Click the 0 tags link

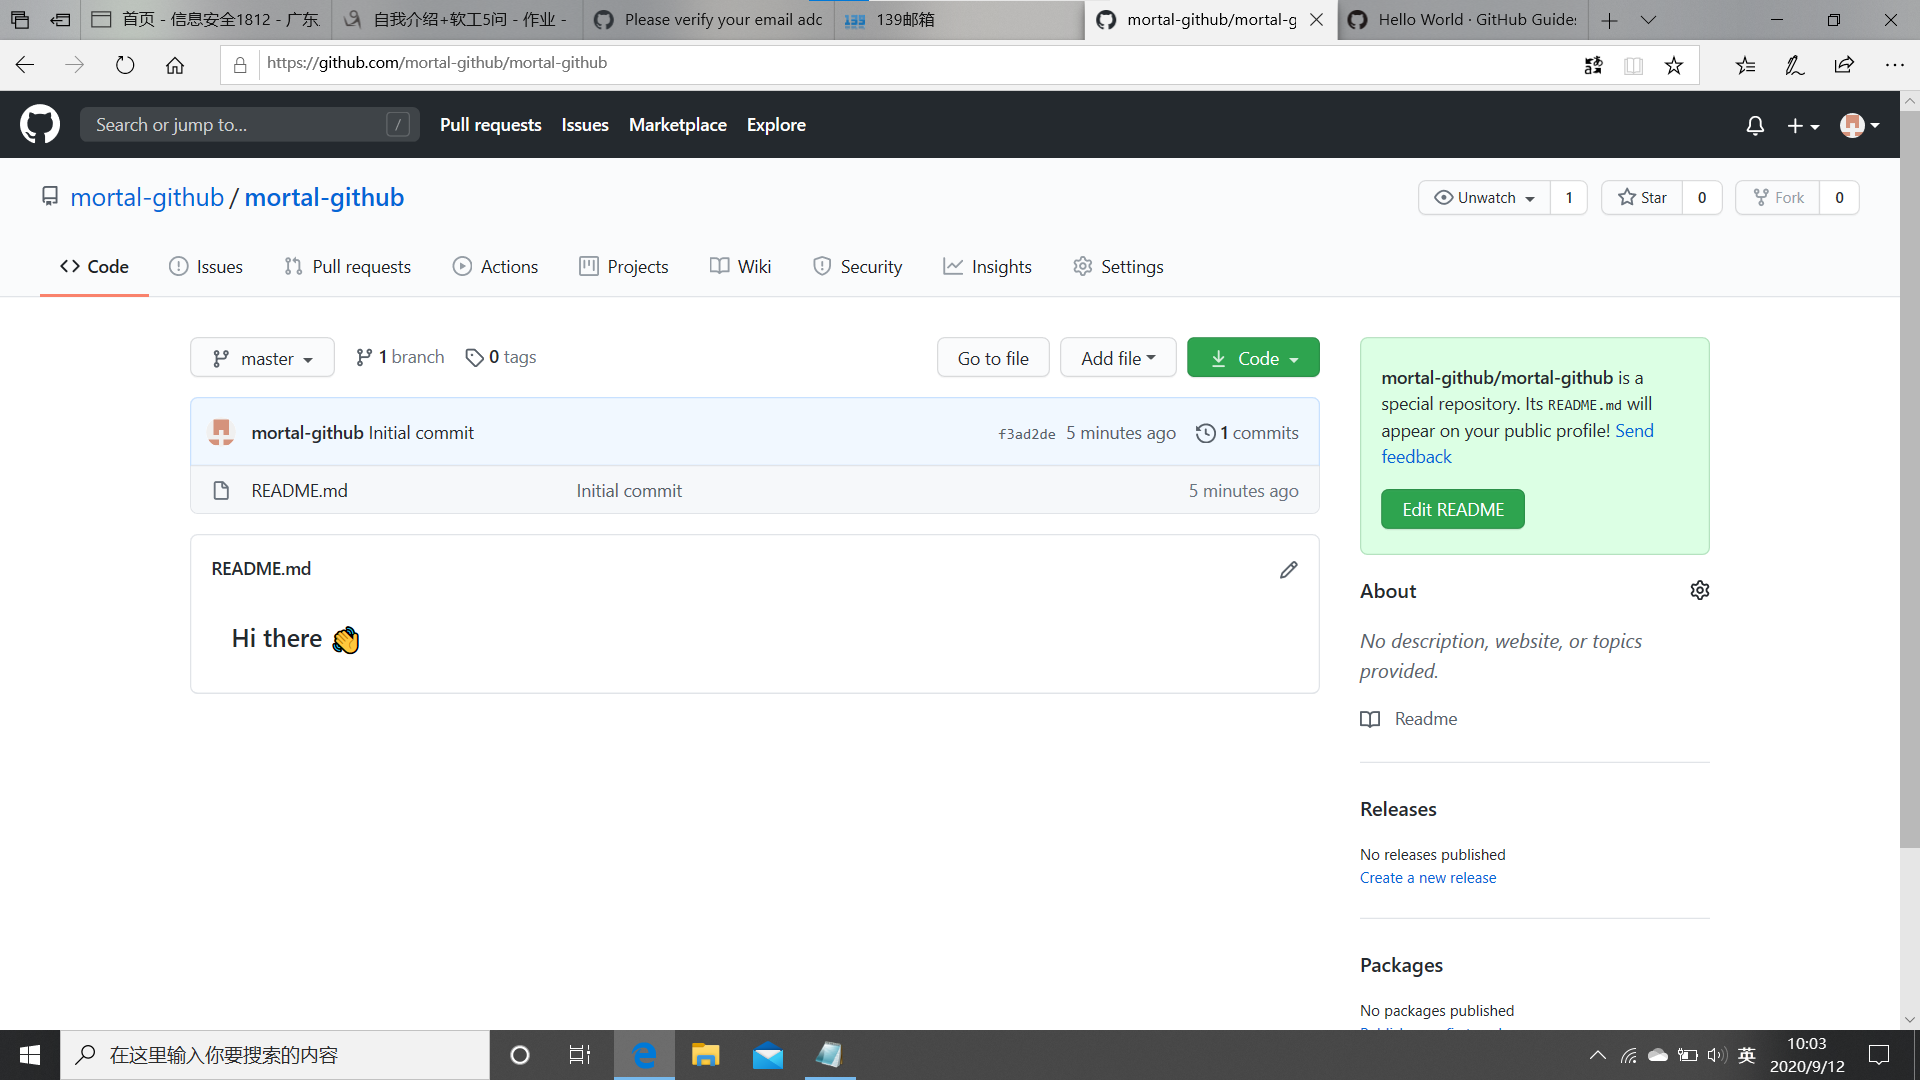point(501,357)
